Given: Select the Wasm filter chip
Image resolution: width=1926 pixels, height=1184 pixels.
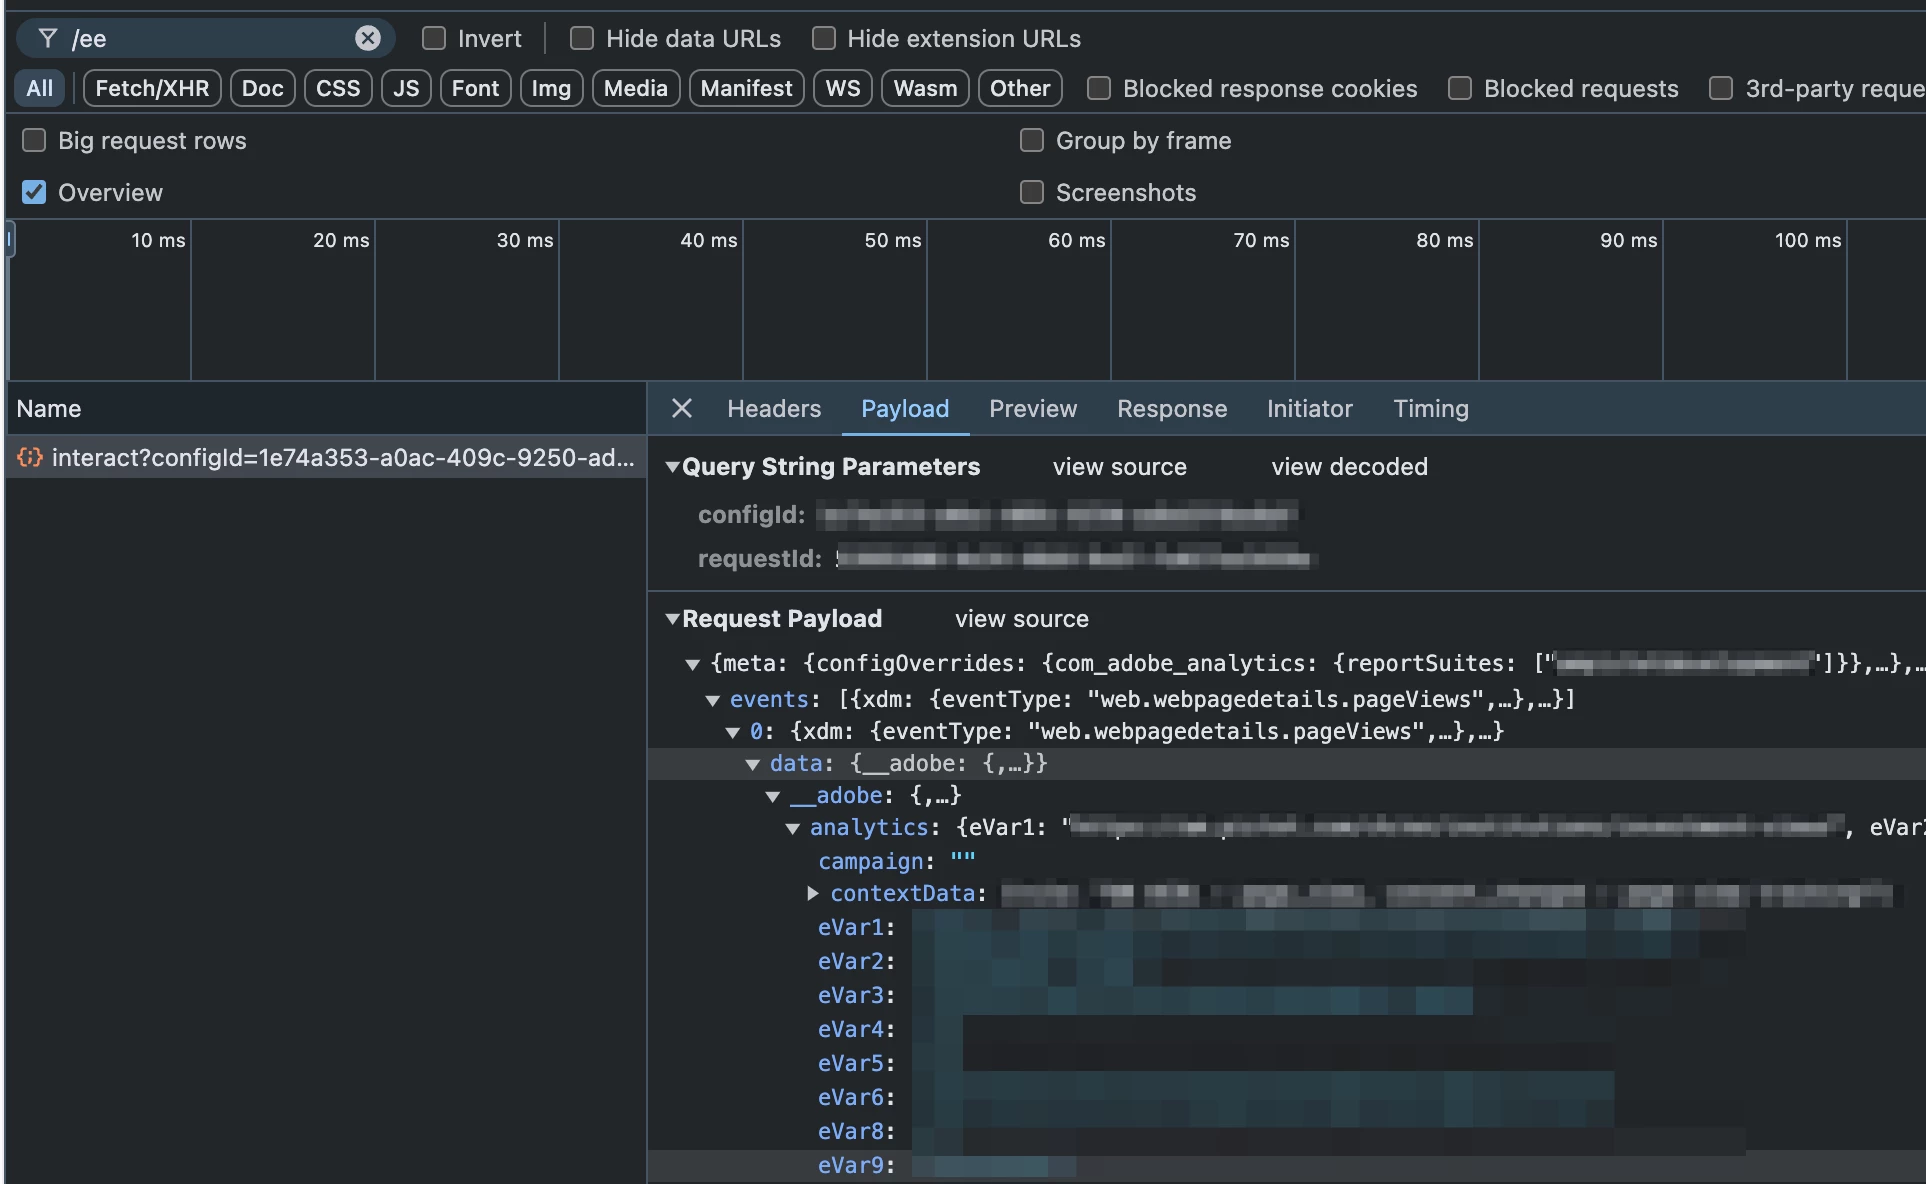Looking at the screenshot, I should 925,88.
